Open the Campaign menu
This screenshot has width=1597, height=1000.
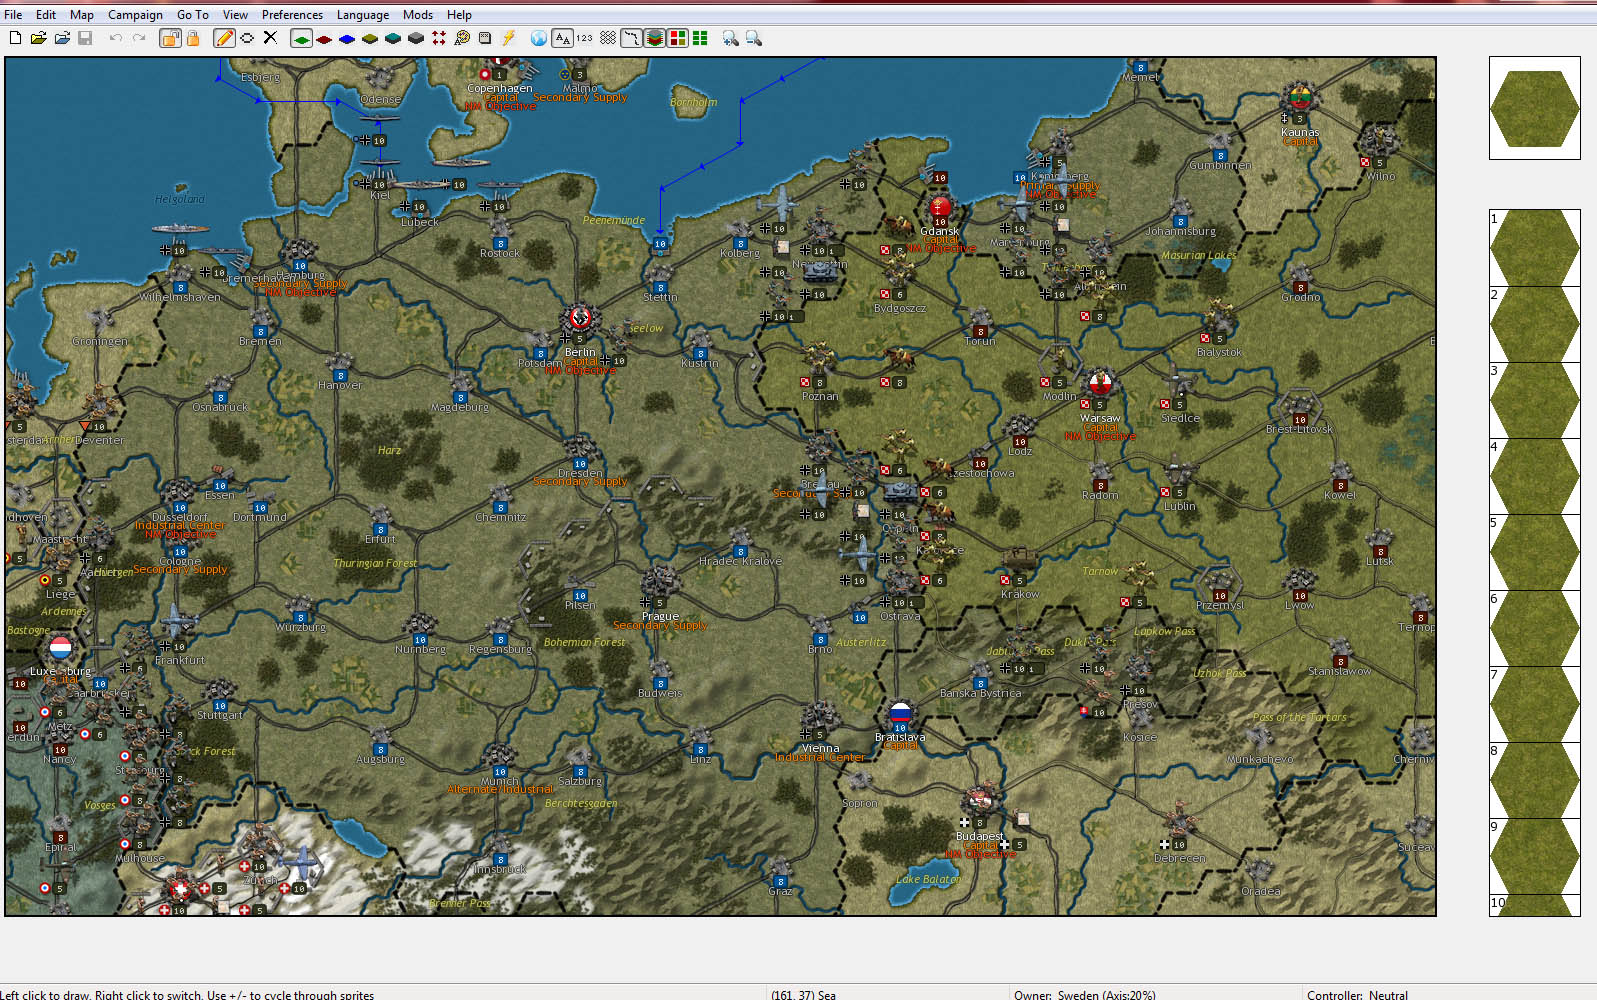point(135,15)
